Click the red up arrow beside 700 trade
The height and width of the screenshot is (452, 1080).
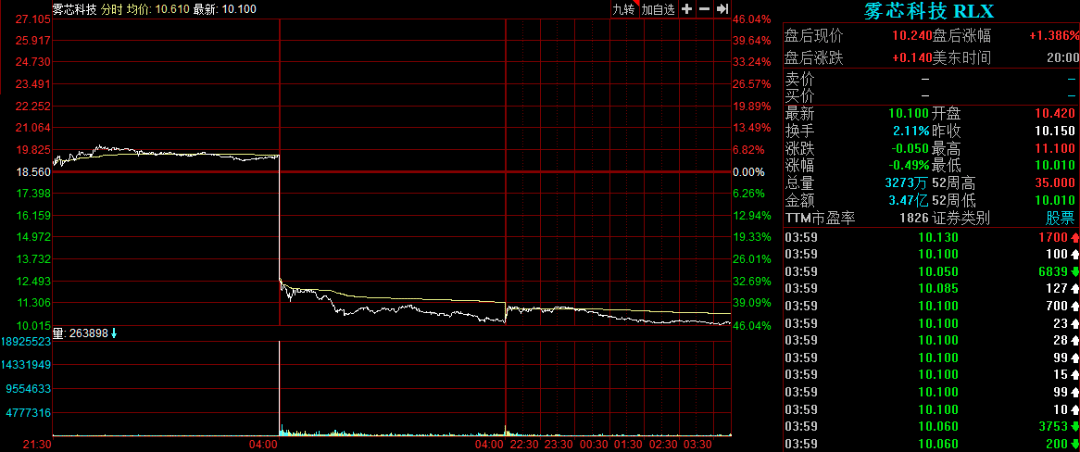1074,306
